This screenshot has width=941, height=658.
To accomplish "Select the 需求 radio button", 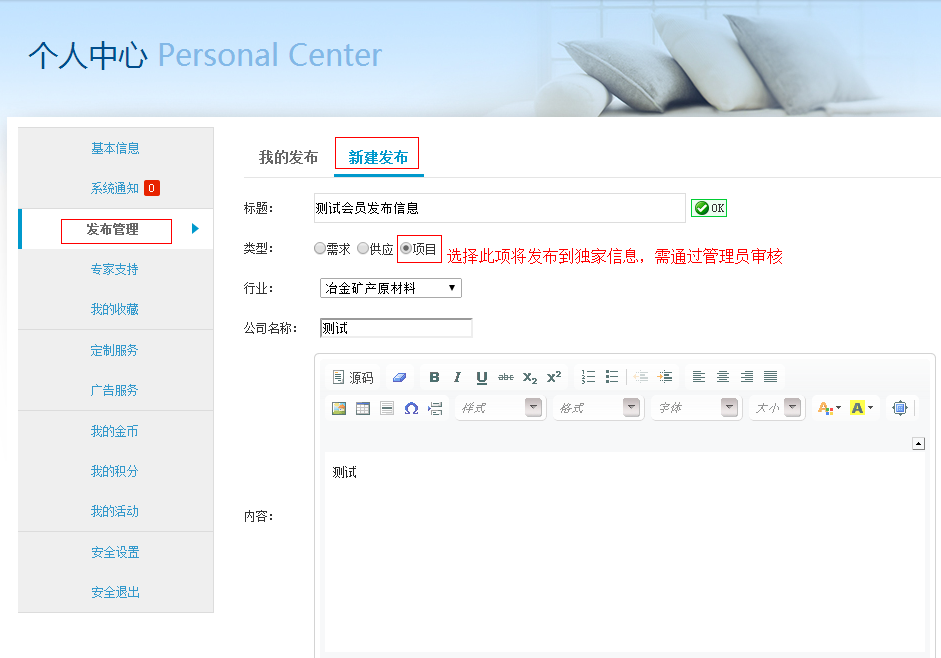I will (320, 248).
